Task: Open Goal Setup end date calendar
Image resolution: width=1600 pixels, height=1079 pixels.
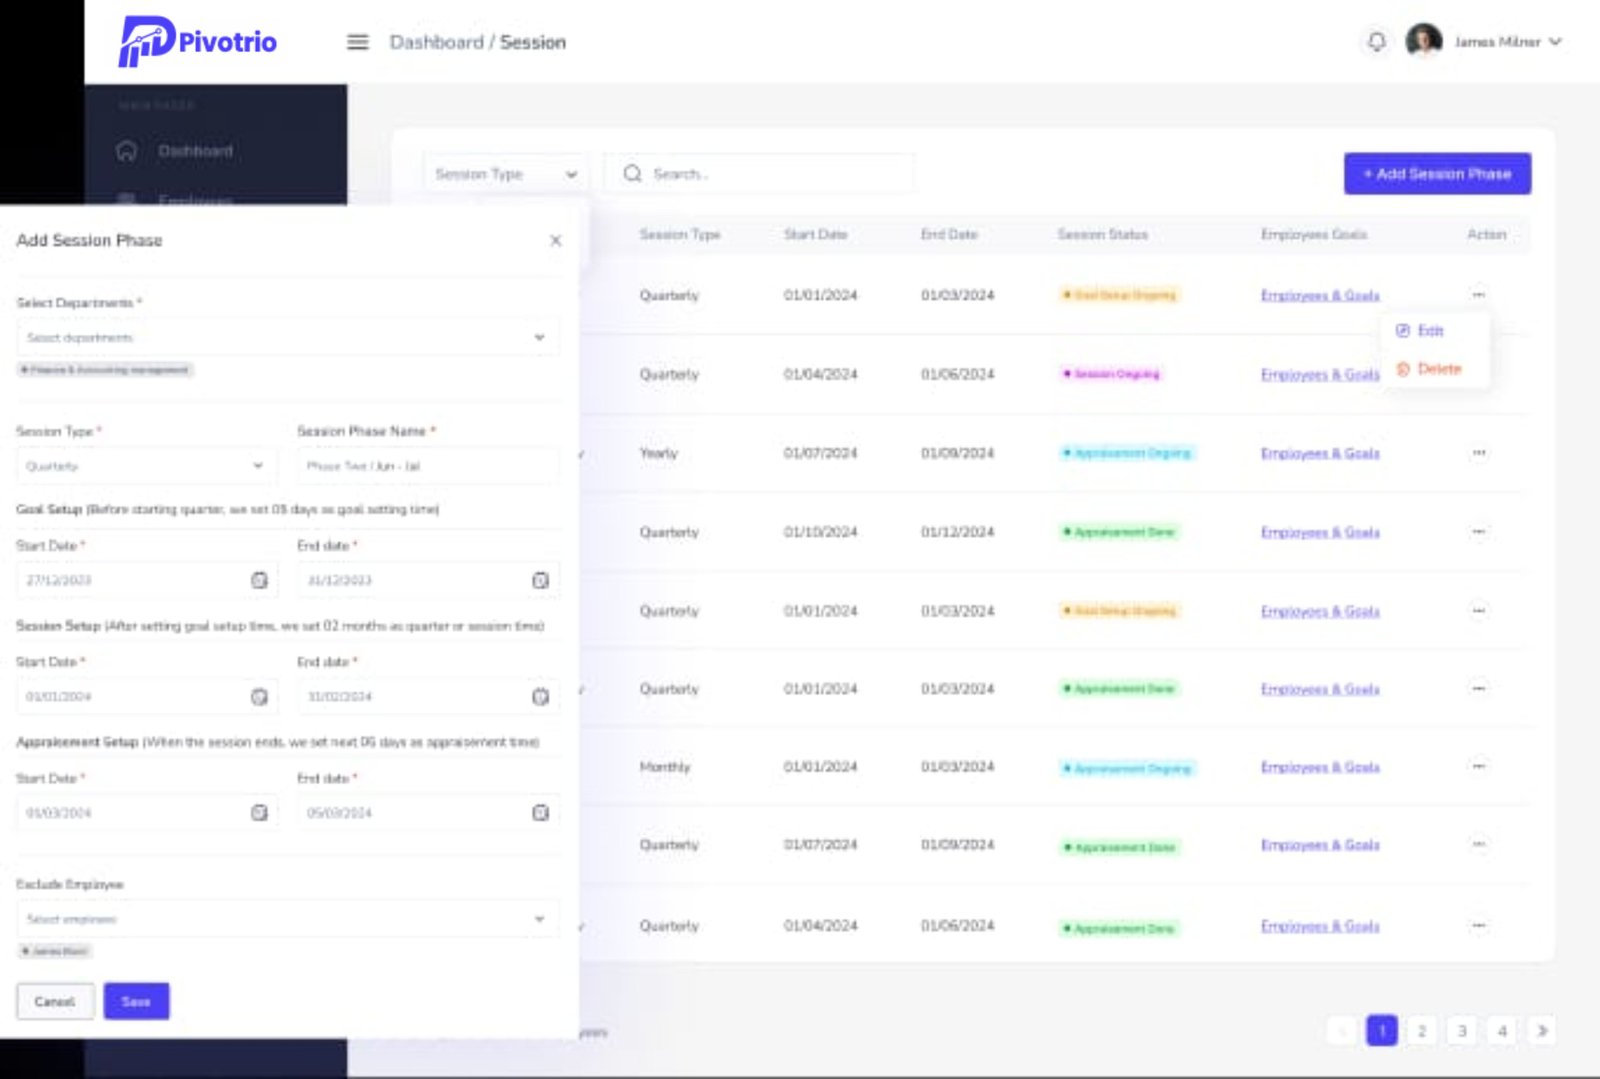Action: (540, 581)
